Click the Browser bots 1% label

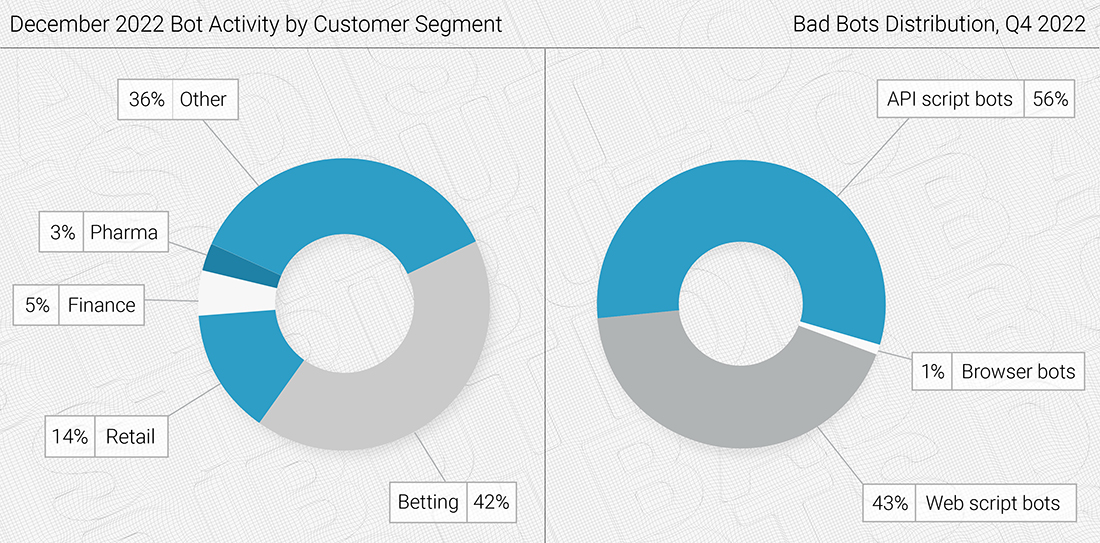tap(999, 370)
